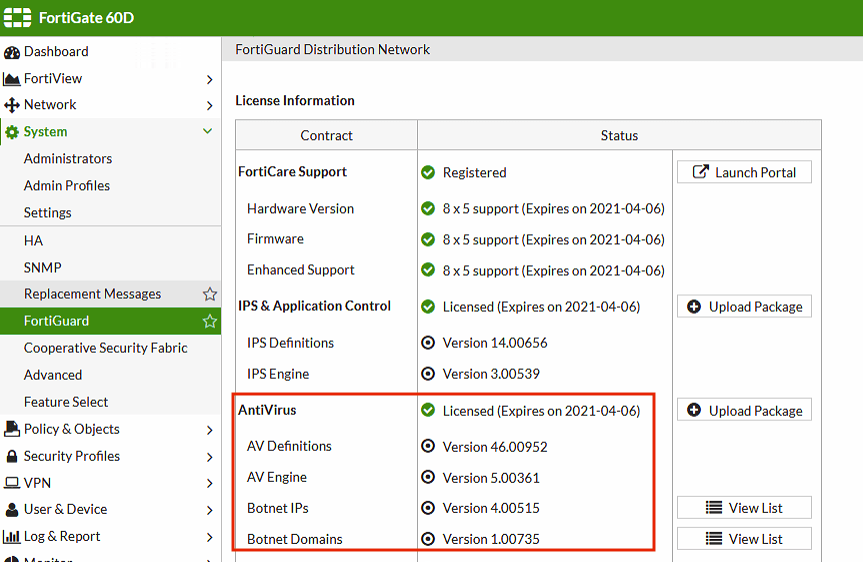Click the Policy & Objects icon
Screen dimensions: 863x562
tap(12, 429)
